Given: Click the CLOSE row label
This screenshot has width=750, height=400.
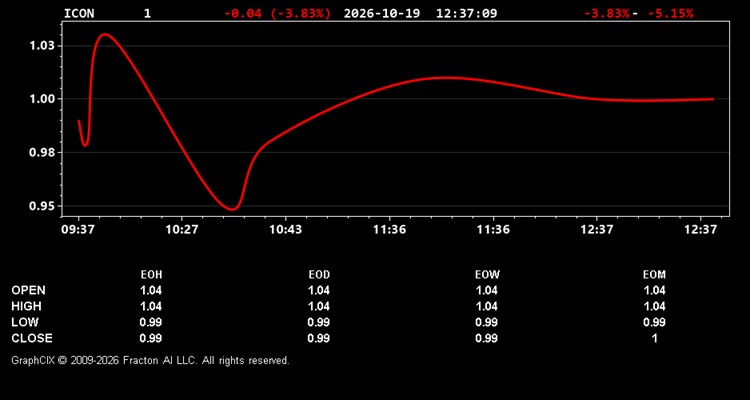Looking at the screenshot, I should [32, 338].
